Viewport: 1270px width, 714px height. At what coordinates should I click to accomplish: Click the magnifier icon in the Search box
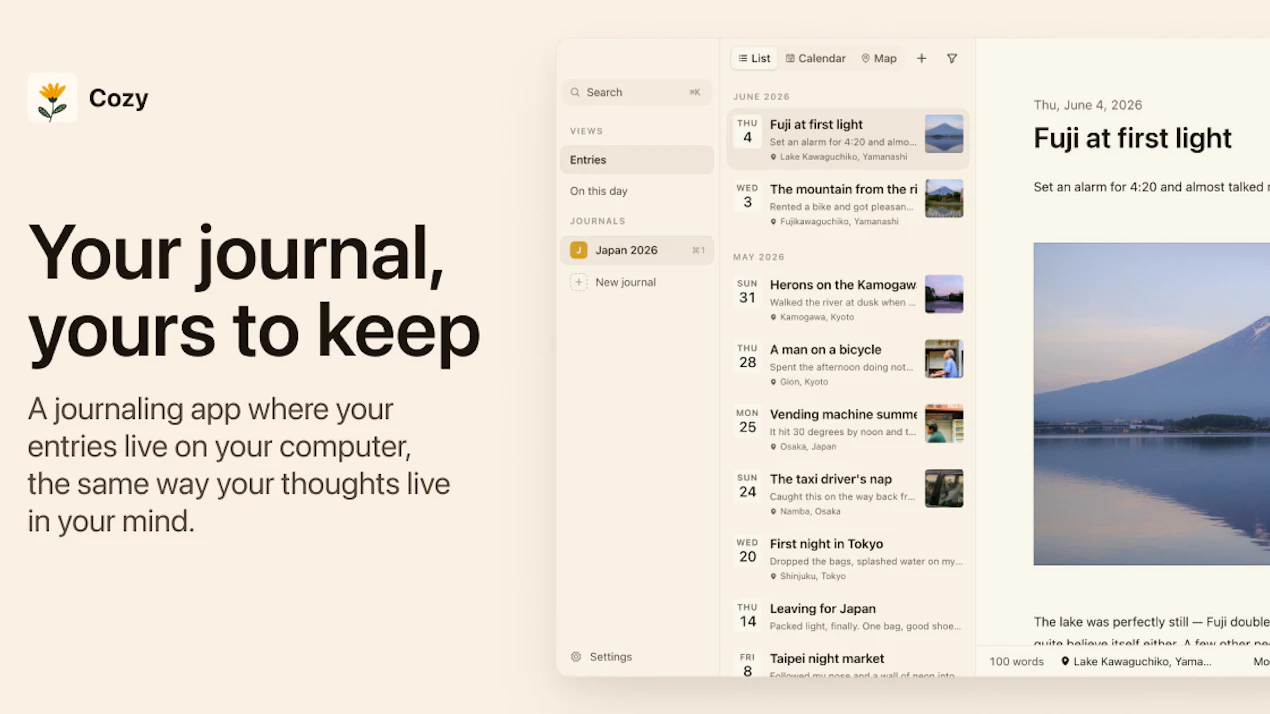(x=575, y=92)
